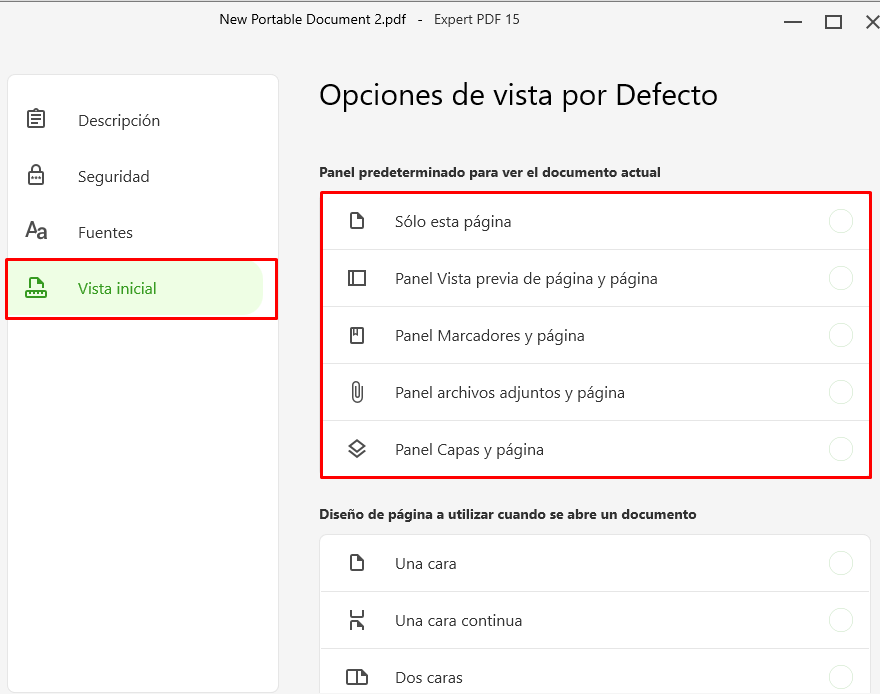Image resolution: width=880 pixels, height=694 pixels.
Task: Maximize the Expert PDF window
Action: pos(833,22)
